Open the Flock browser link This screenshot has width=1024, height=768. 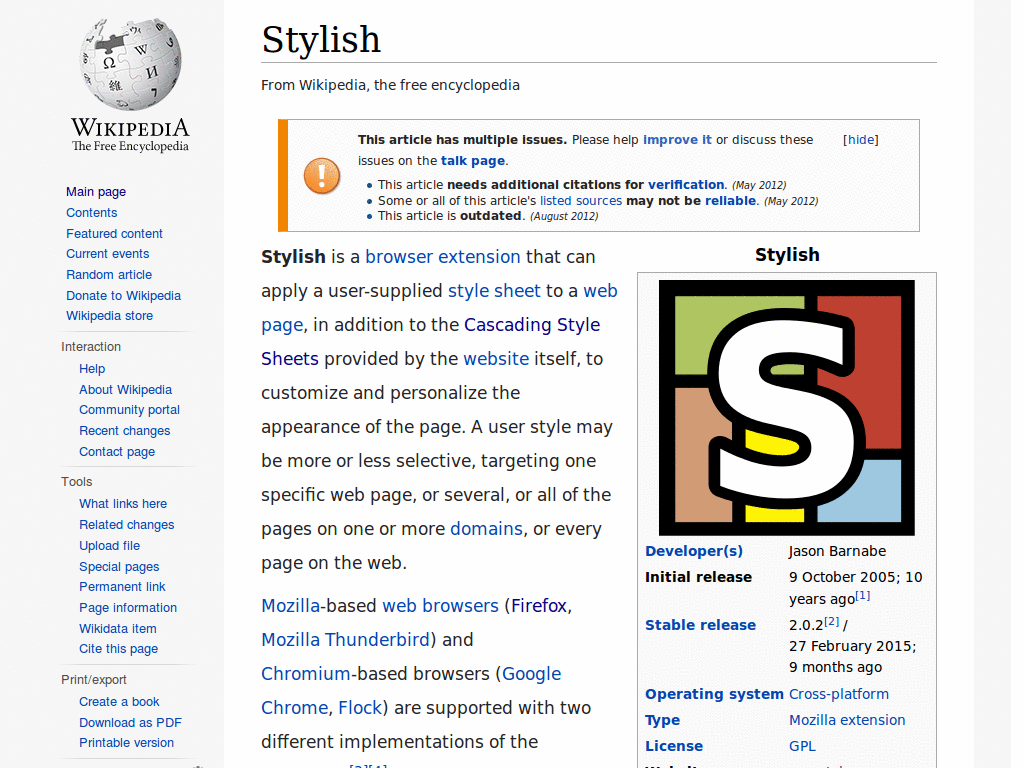(360, 707)
